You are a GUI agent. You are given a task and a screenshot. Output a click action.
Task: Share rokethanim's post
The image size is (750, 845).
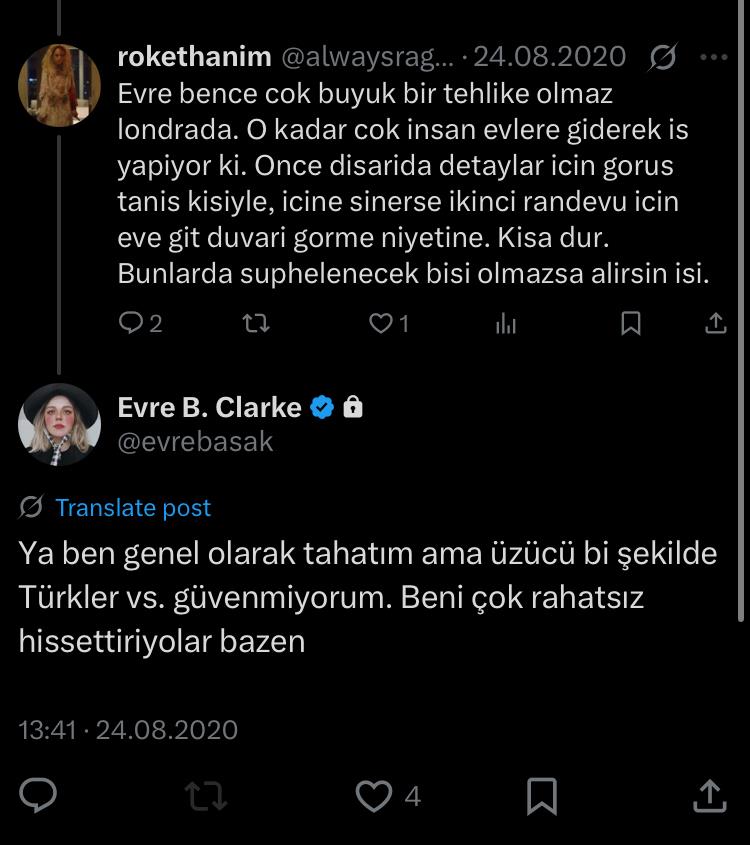click(716, 323)
